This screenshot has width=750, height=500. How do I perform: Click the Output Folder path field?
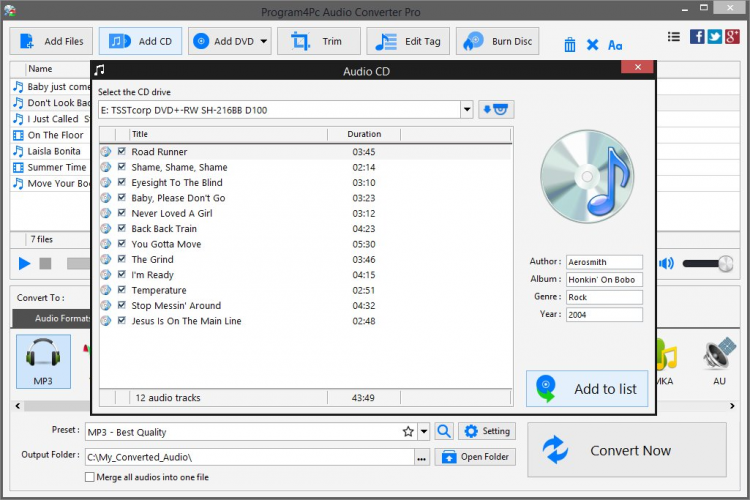pyautogui.click(x=250, y=457)
